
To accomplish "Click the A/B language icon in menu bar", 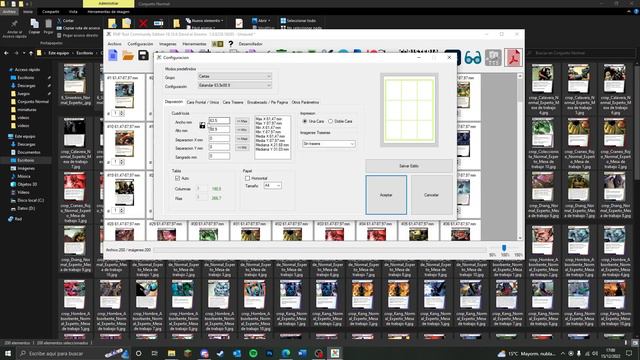I will pos(218,44).
